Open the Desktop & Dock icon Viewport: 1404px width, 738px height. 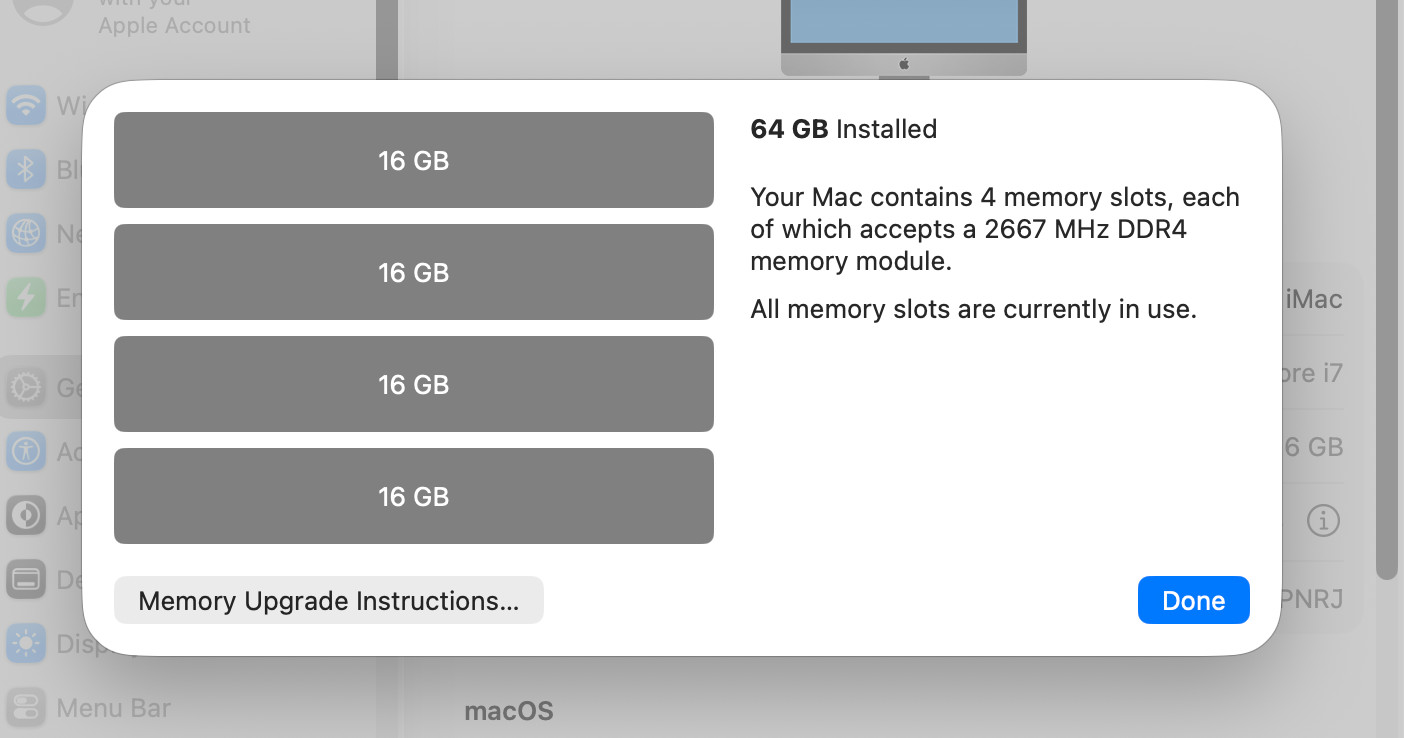point(27,580)
